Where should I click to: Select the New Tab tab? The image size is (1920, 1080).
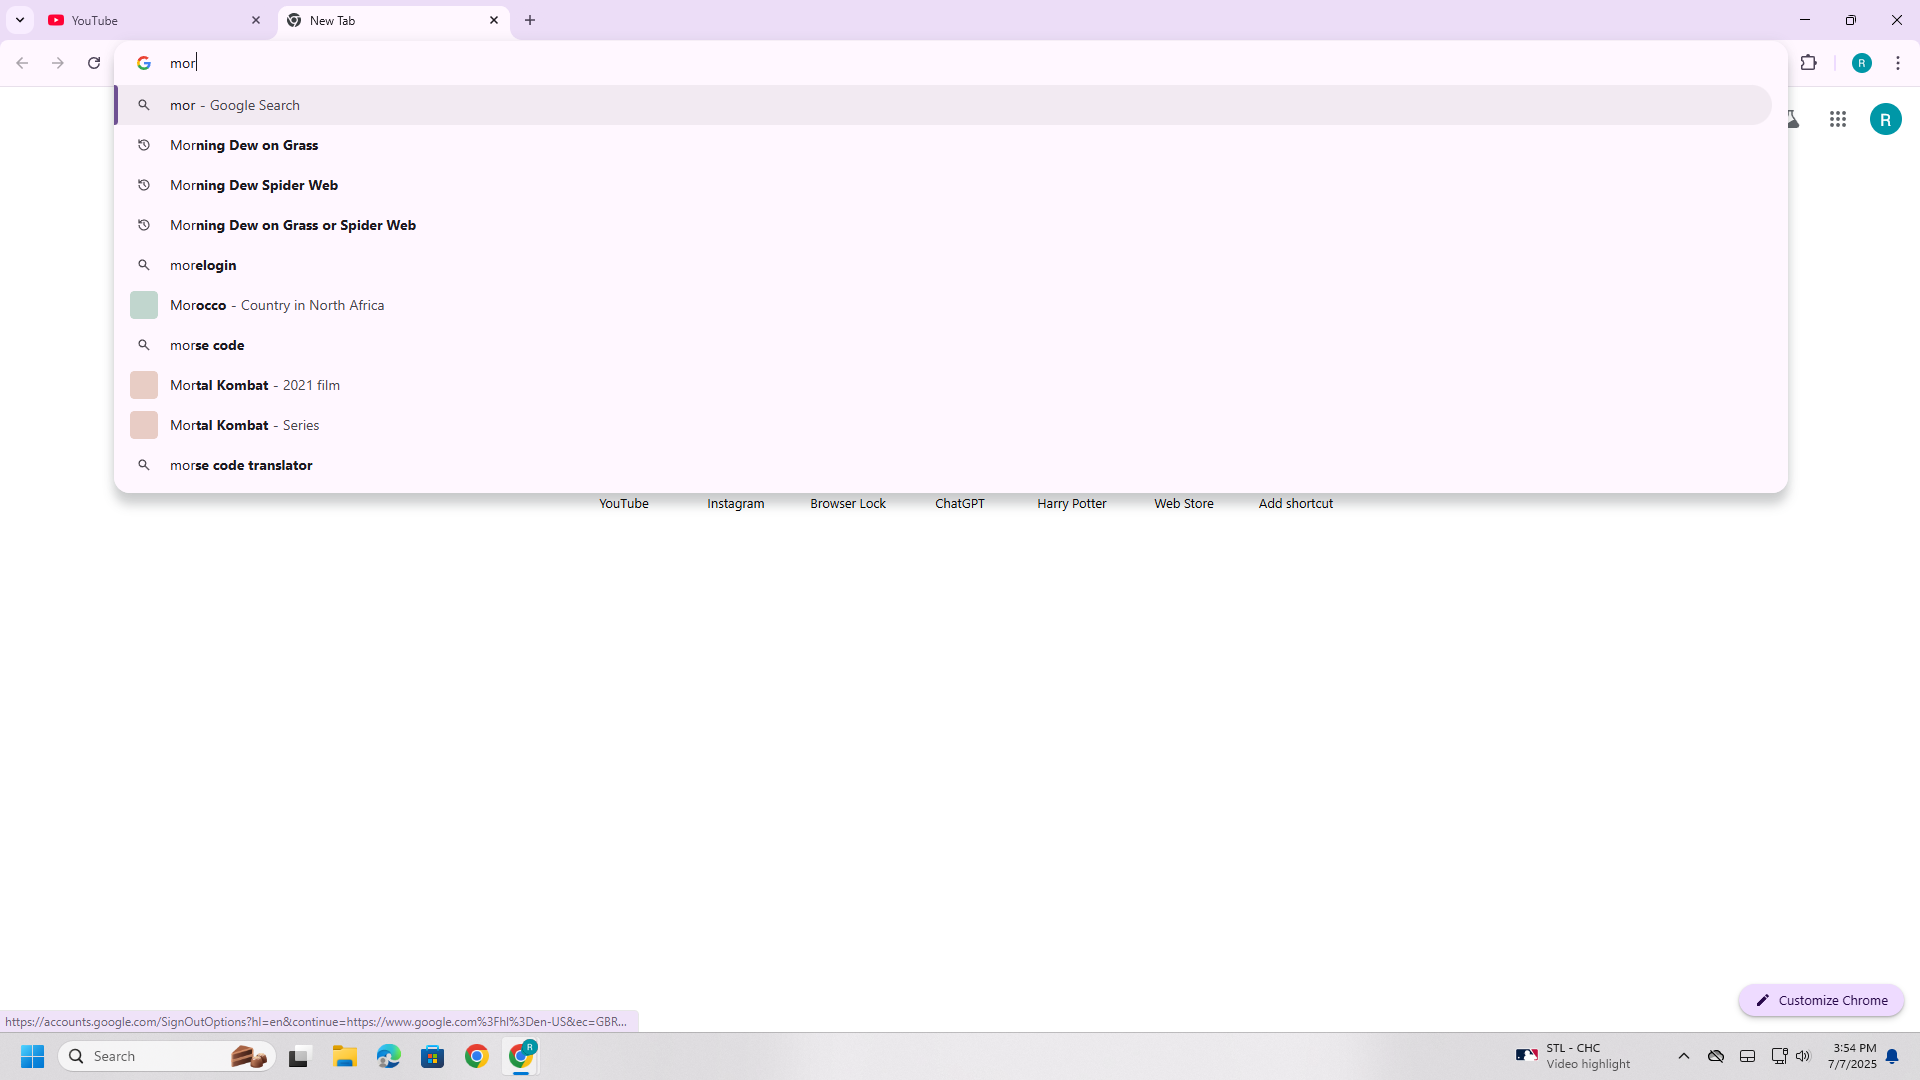(393, 20)
